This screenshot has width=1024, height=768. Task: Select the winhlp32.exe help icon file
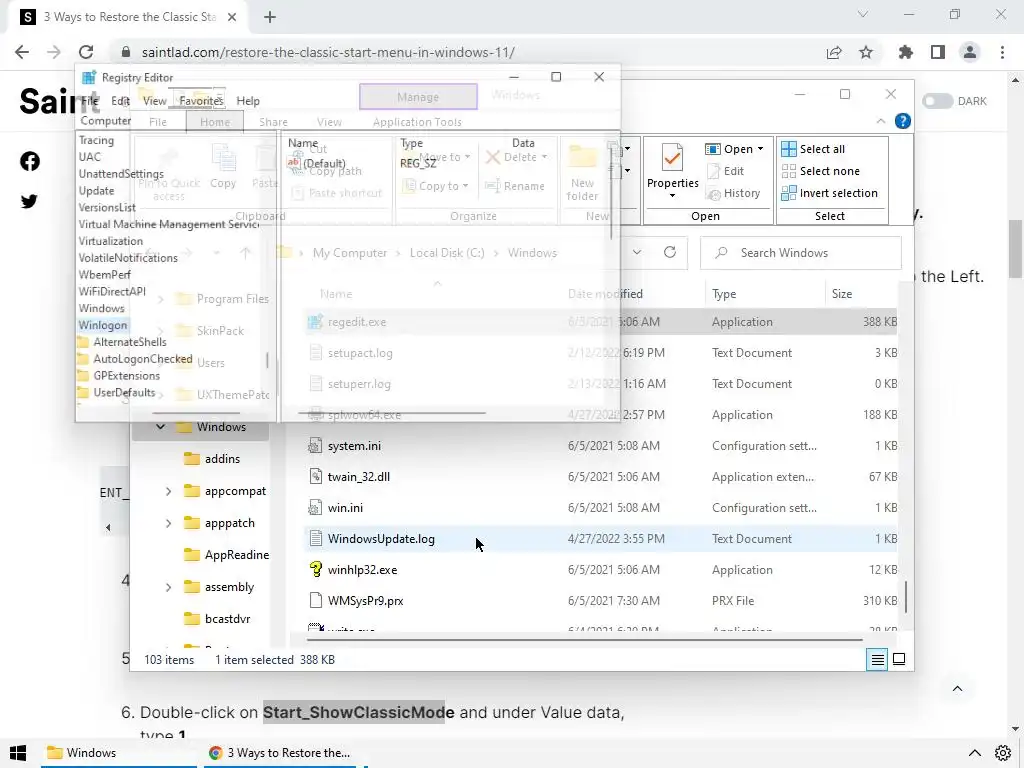601,569
